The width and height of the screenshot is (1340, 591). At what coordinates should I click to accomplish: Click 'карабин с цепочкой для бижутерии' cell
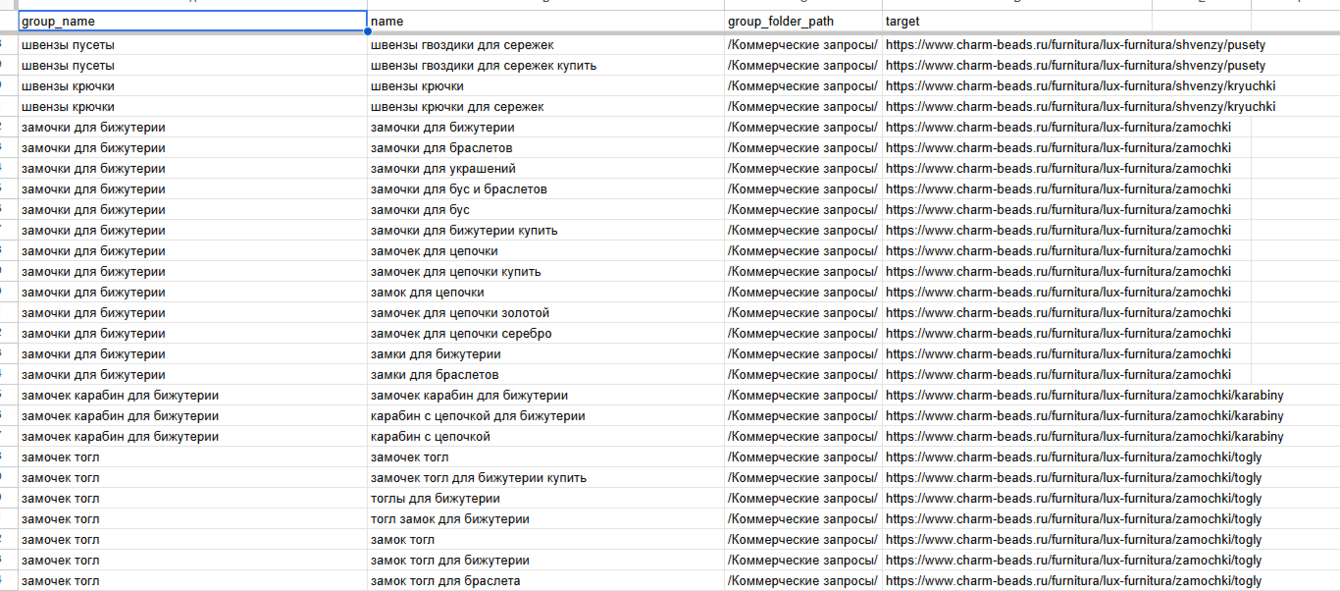tap(546, 416)
